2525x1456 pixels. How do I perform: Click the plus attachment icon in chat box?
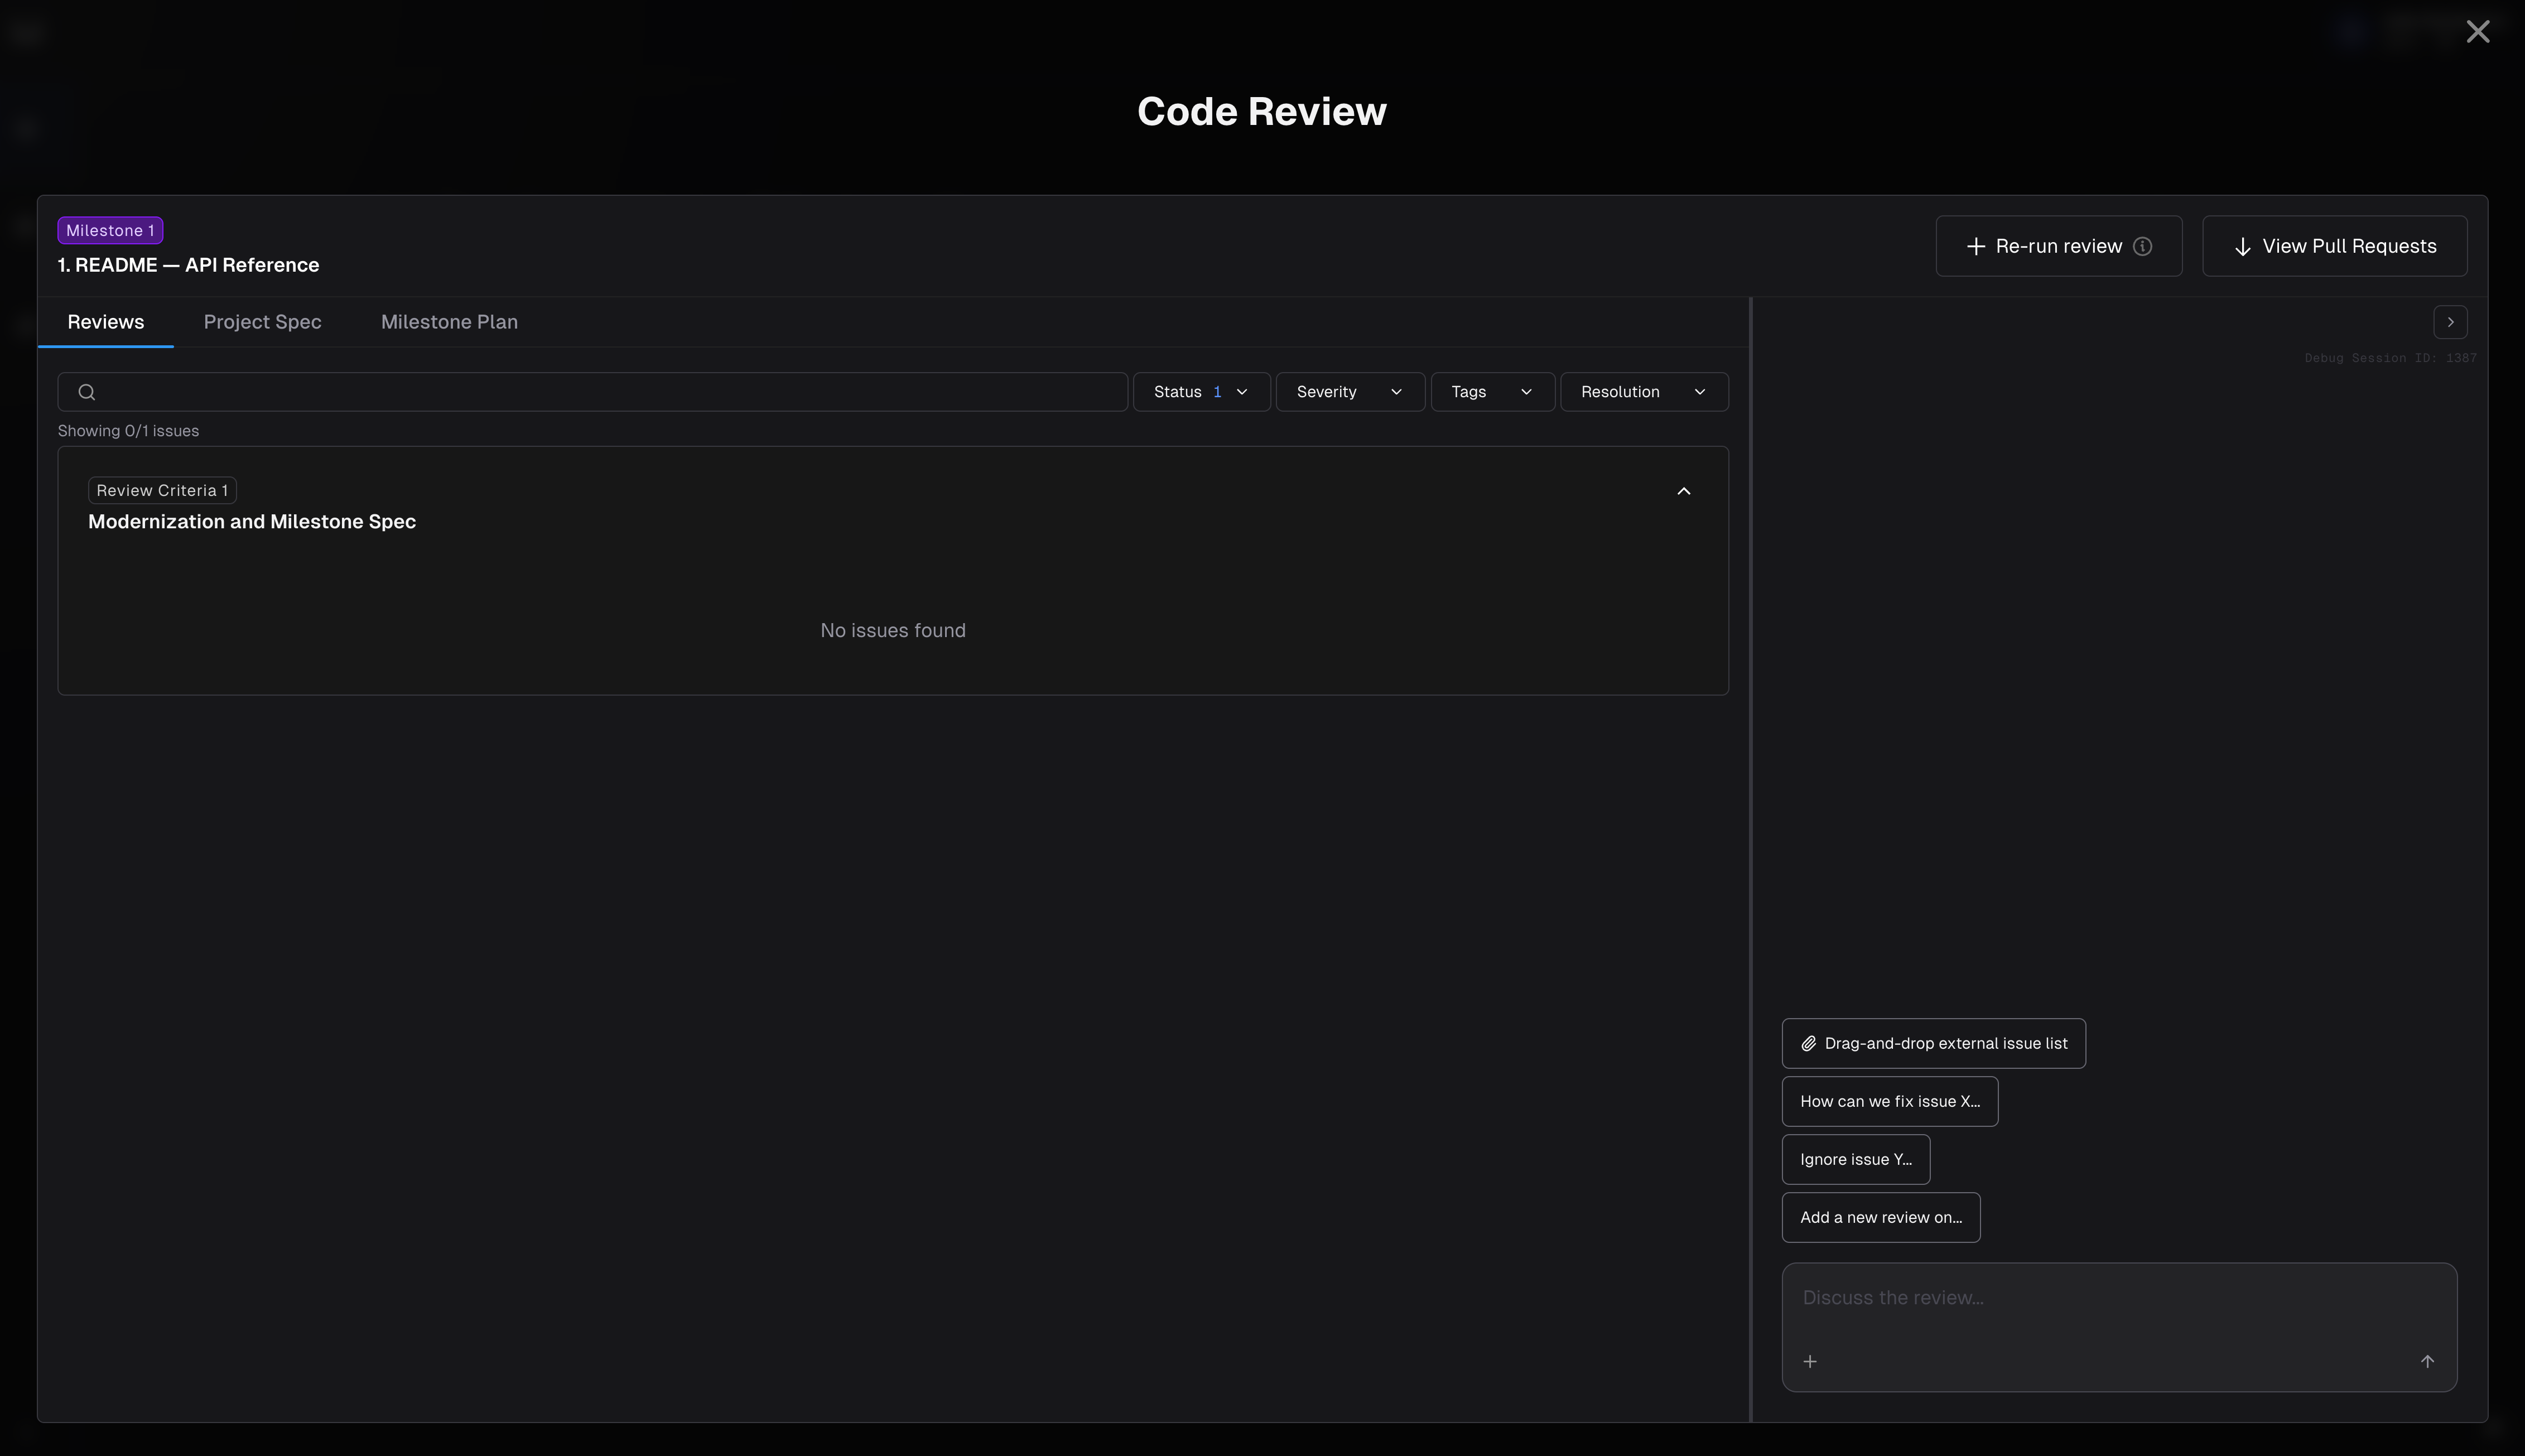click(1809, 1361)
